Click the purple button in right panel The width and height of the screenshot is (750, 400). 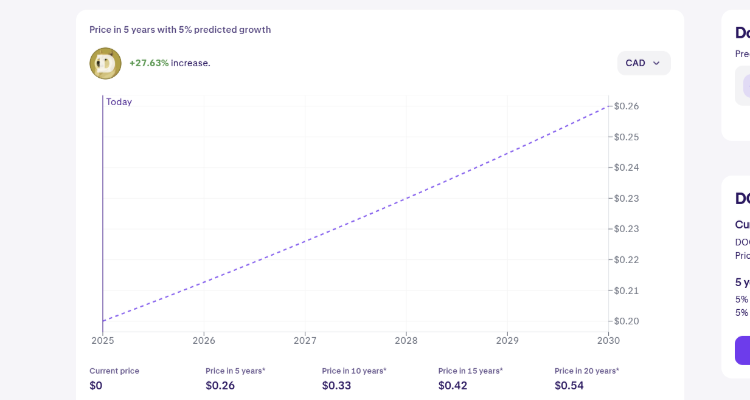pyautogui.click(x=742, y=350)
